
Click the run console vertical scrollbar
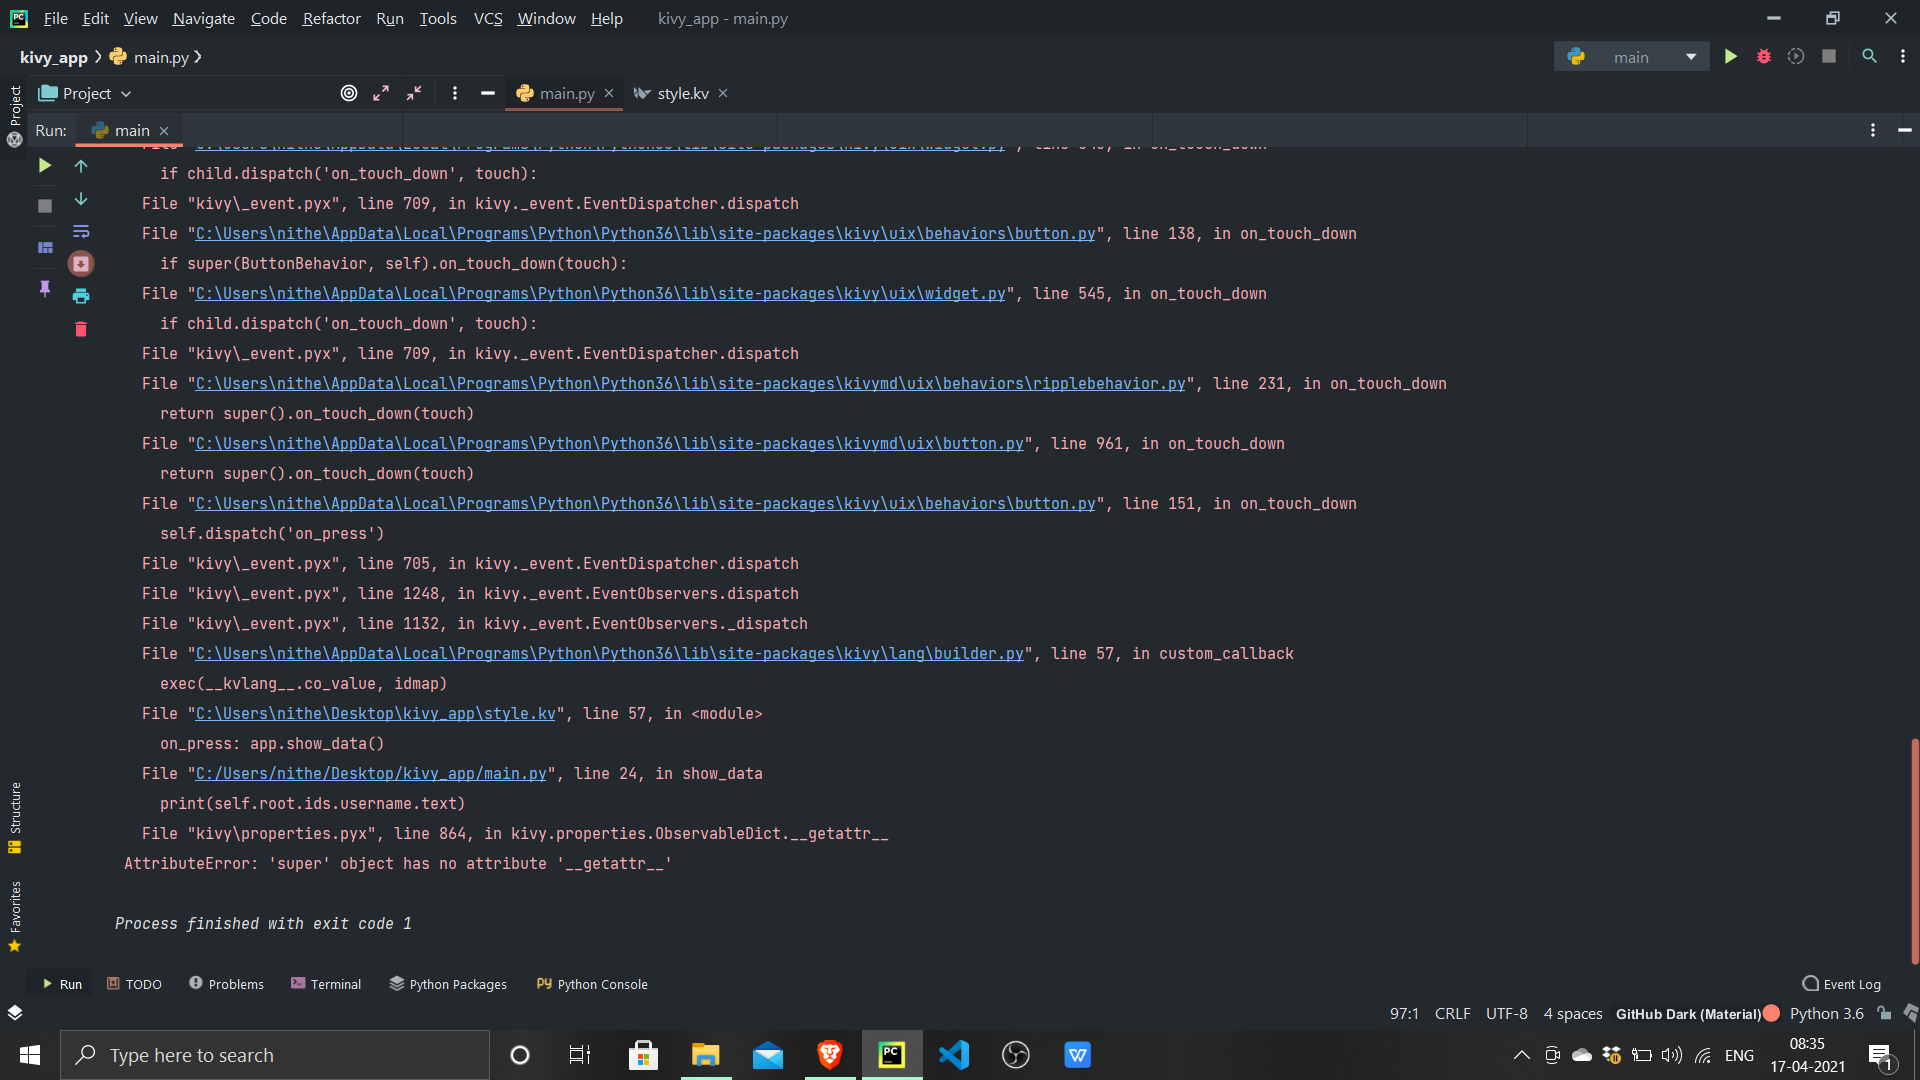coord(1914,850)
